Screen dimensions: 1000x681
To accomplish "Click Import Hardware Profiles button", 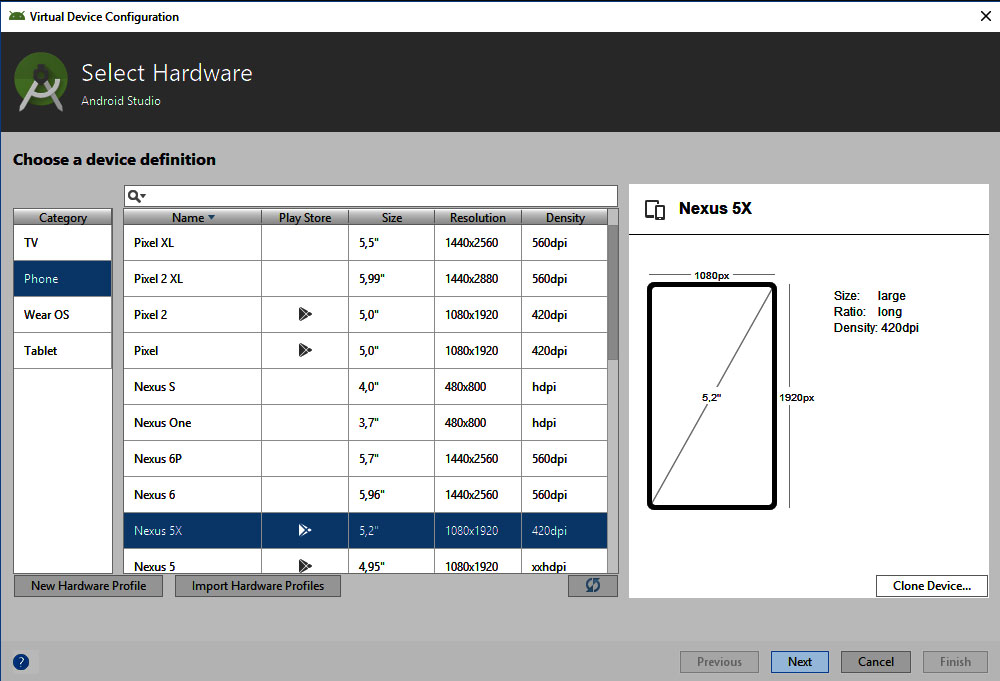I will (x=257, y=586).
